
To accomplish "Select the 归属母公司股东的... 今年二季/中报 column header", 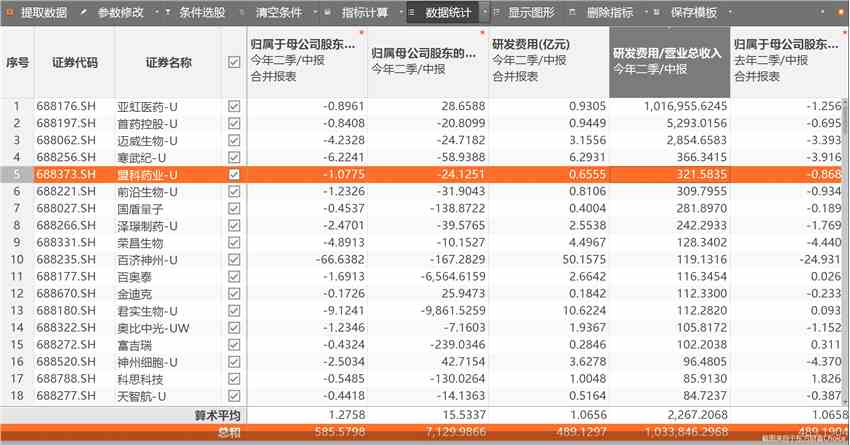I will point(428,62).
